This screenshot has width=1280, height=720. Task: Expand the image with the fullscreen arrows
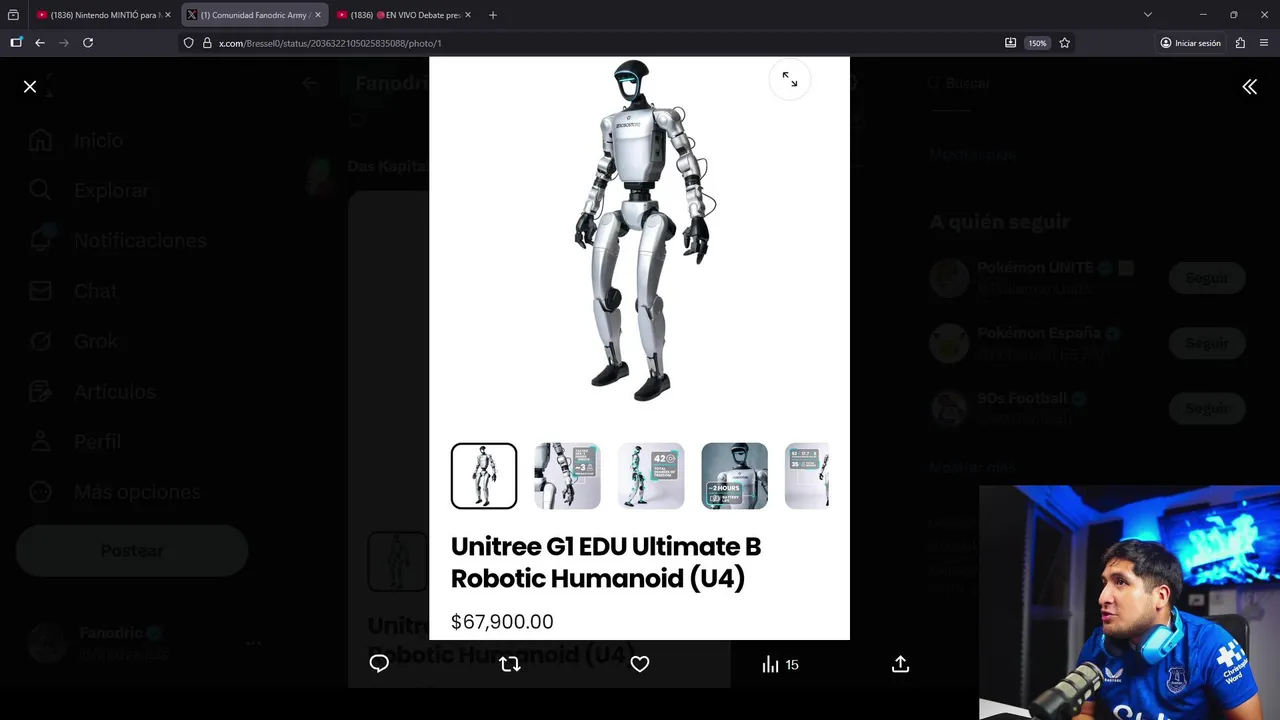[x=790, y=80]
